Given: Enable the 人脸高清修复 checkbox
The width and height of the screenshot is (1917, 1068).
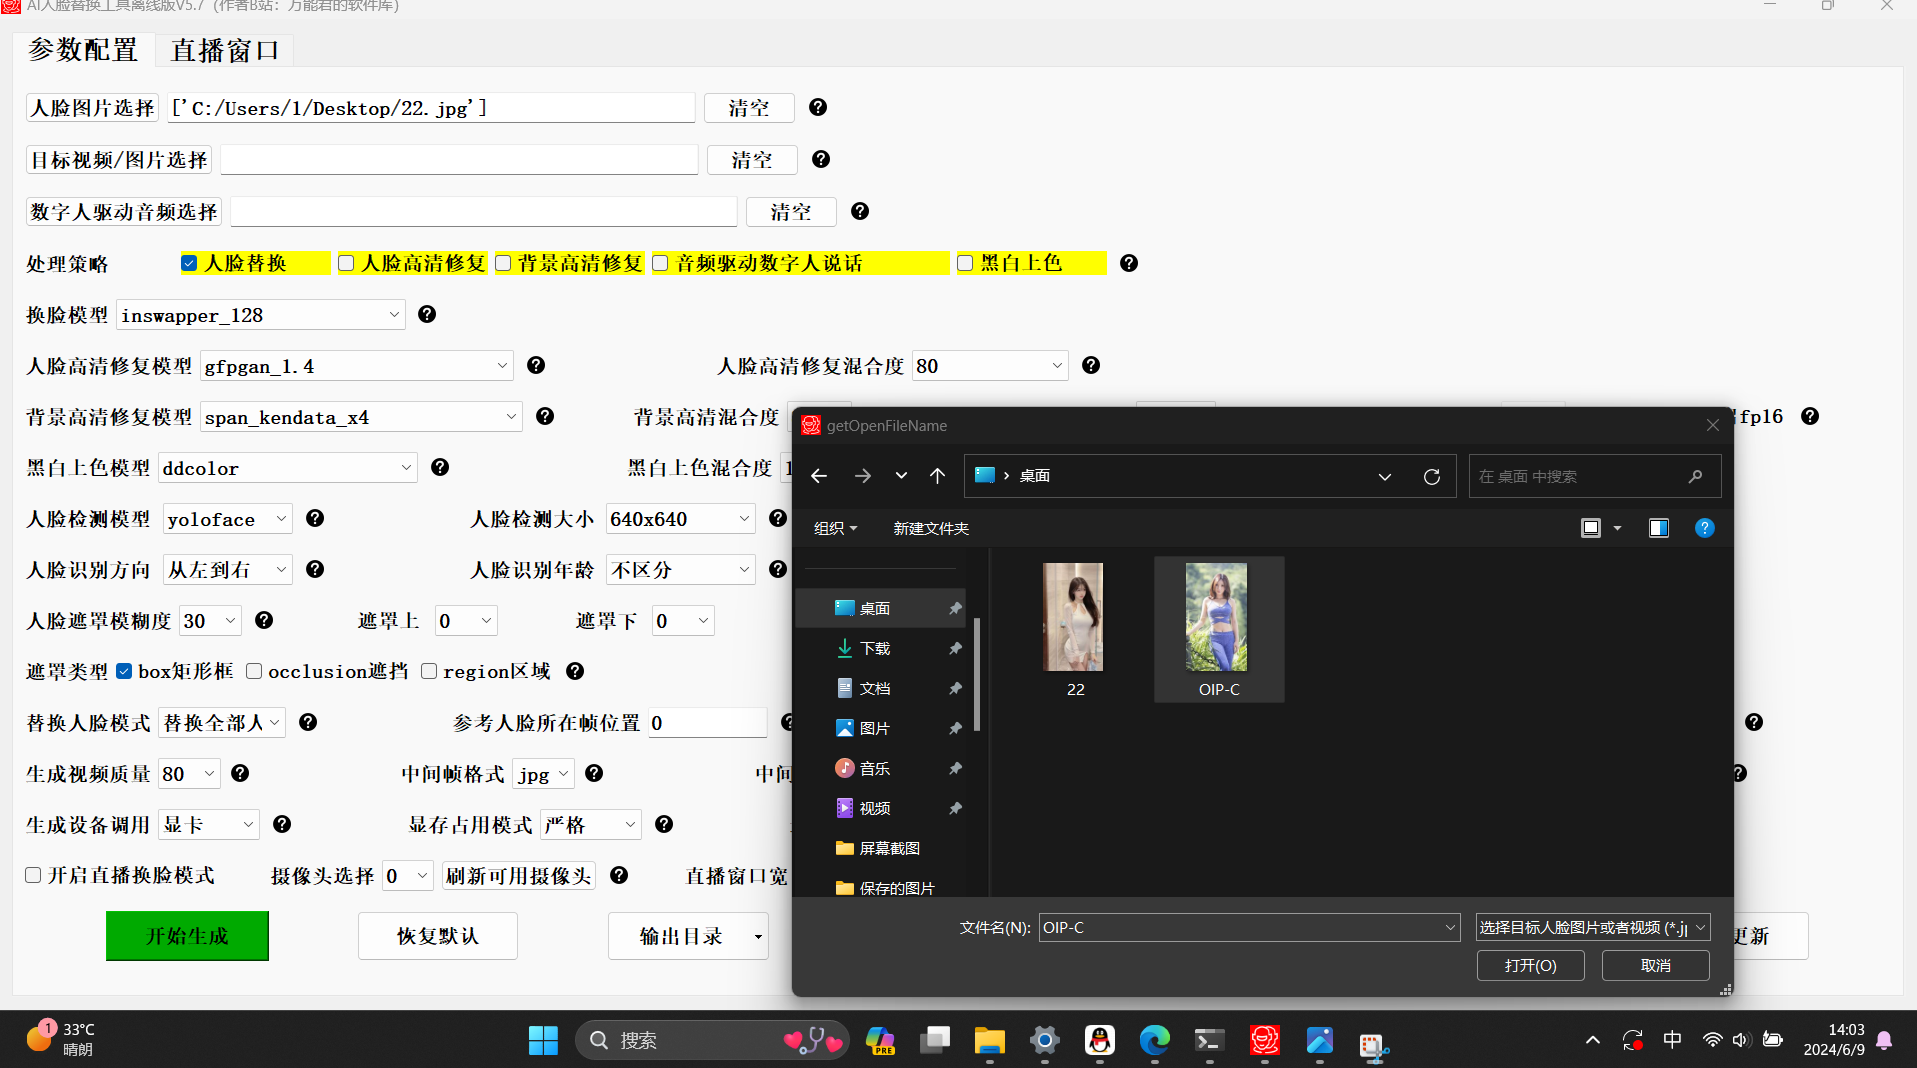Looking at the screenshot, I should [x=346, y=263].
